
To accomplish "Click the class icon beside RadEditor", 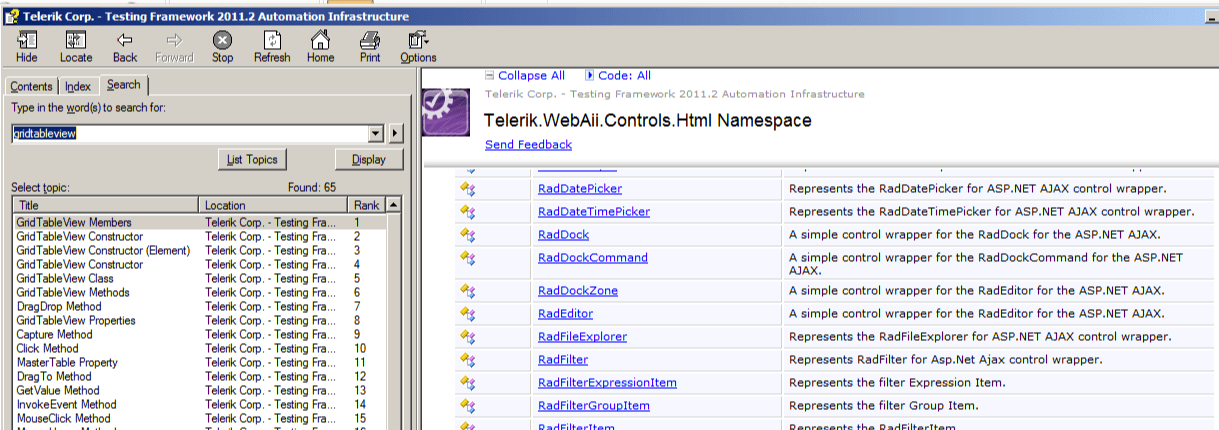I will pos(467,314).
